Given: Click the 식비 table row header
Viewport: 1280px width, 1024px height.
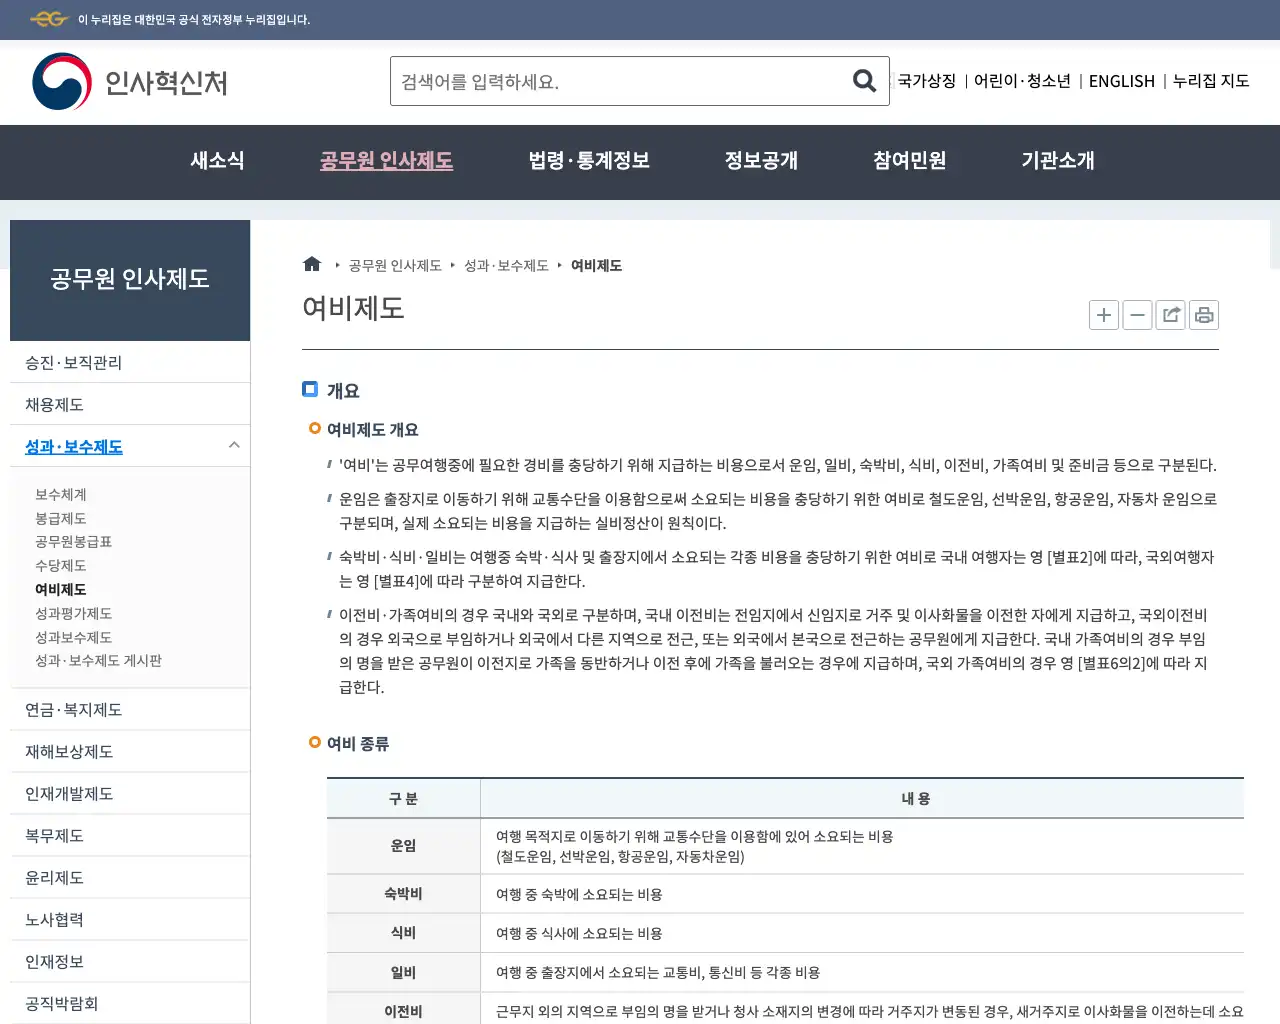Looking at the screenshot, I should (403, 933).
